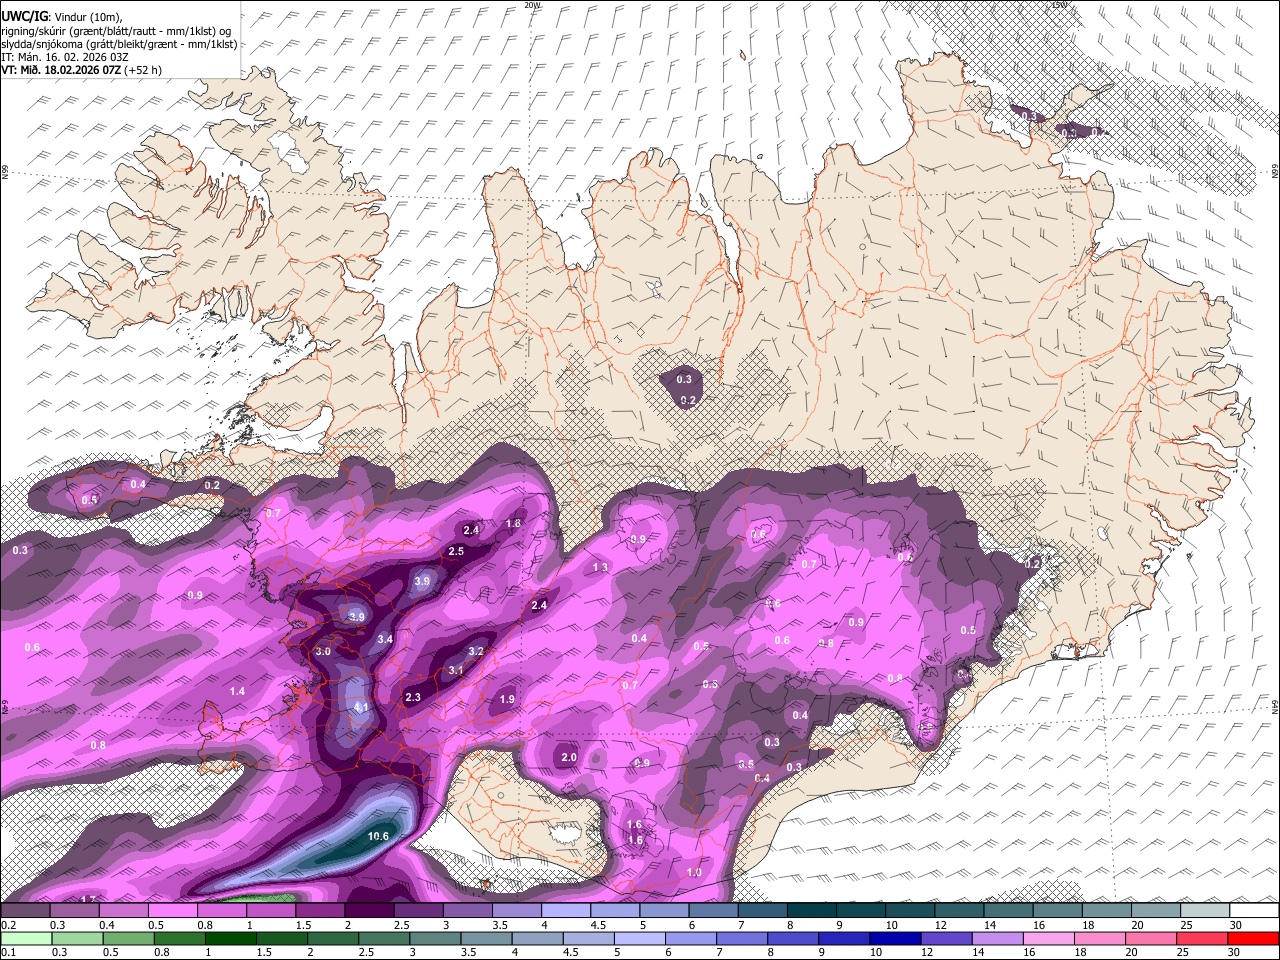The image size is (1280, 960).
Task: Pick the dark blue rain swatch starting at 10
Action: pos(896,938)
